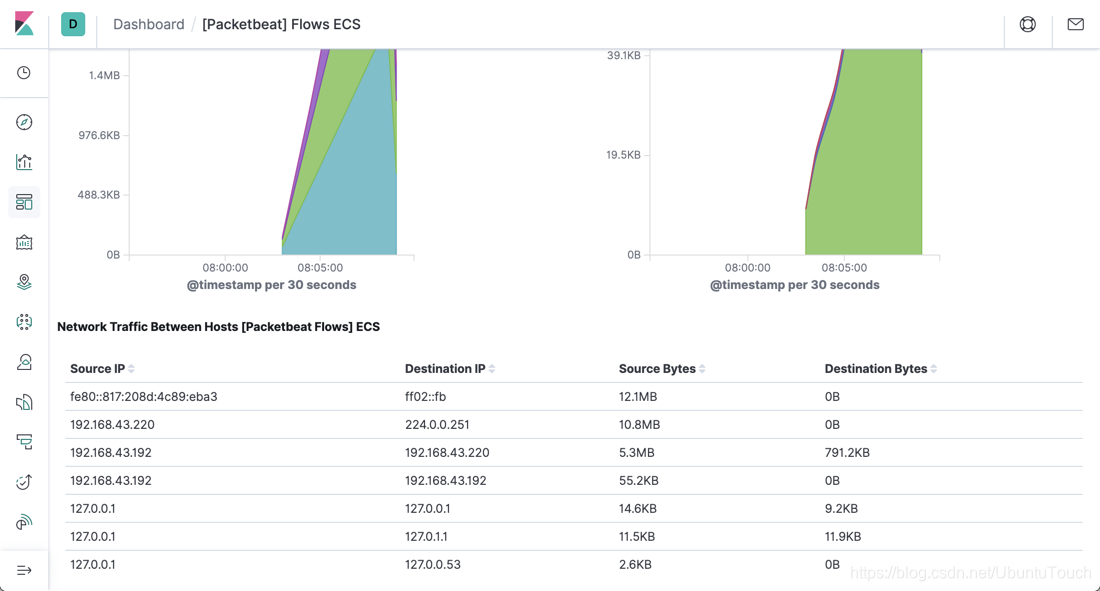Select destination IP 192.168.43.220
The width and height of the screenshot is (1100, 591).
(x=447, y=453)
